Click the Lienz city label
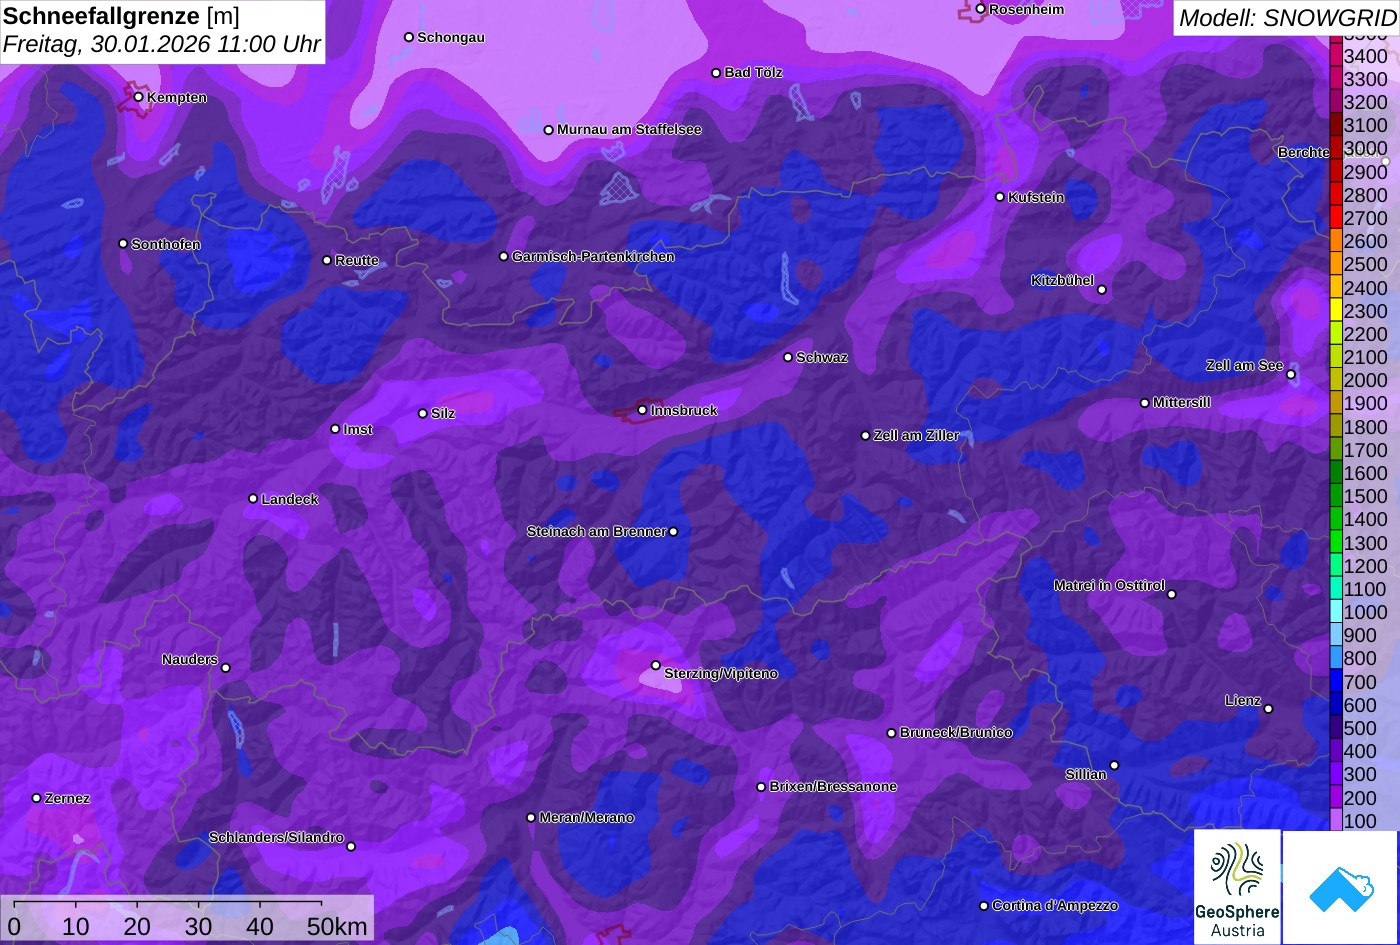Viewport: 1400px width, 945px height. tap(1243, 701)
